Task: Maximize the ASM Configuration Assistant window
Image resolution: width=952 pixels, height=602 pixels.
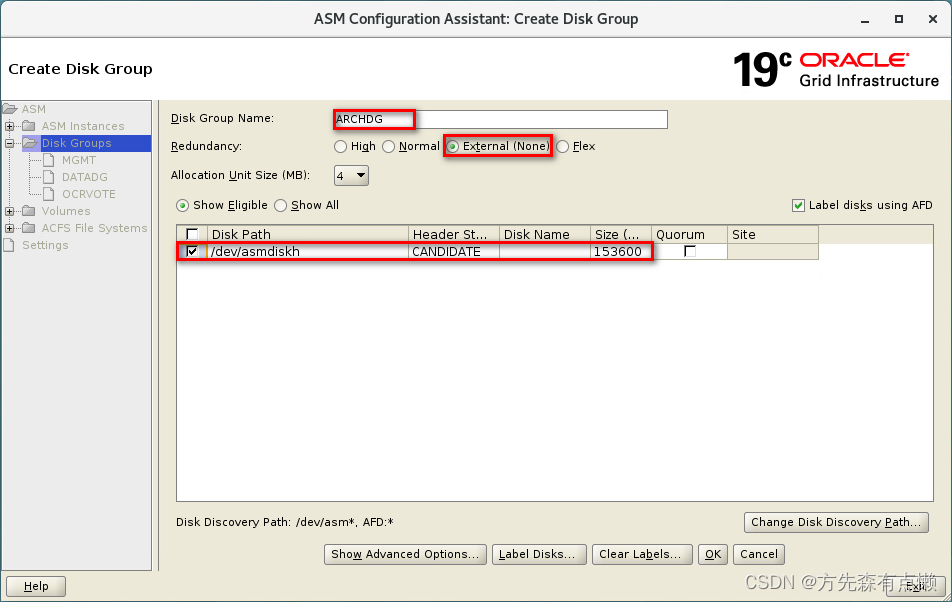Action: pyautogui.click(x=899, y=19)
